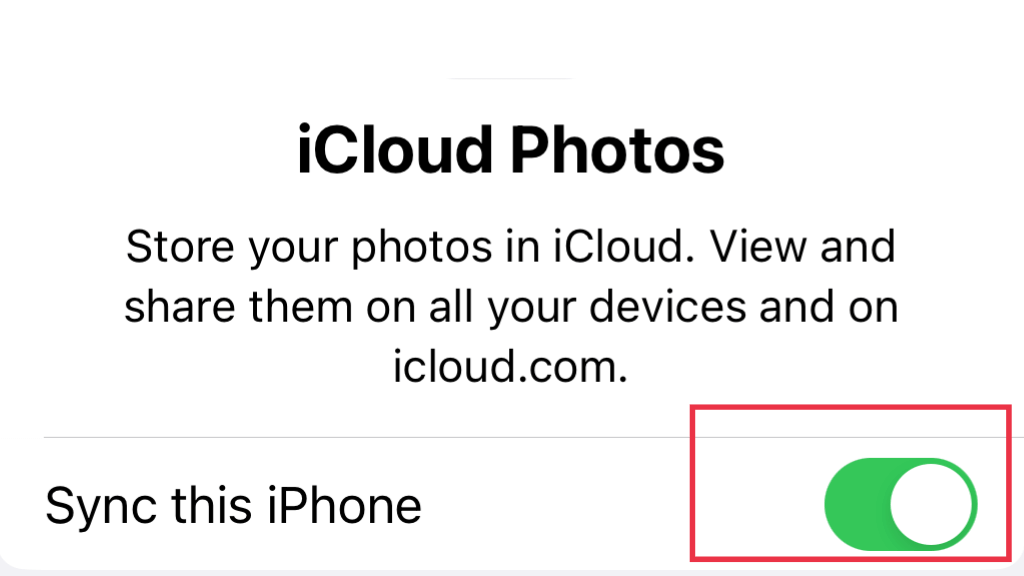The image size is (1024, 576).
Task: Click the icloud.com text in description
Action: pos(511,366)
